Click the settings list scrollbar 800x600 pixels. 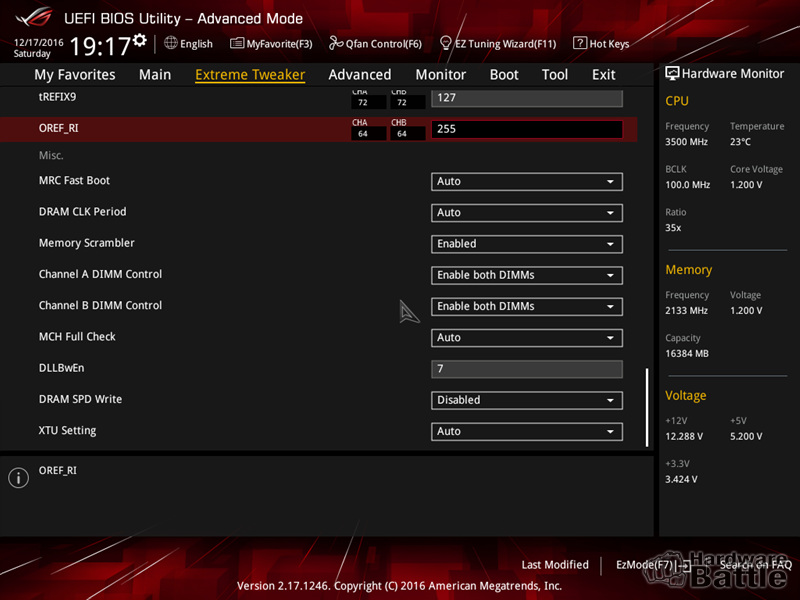pyautogui.click(x=647, y=407)
